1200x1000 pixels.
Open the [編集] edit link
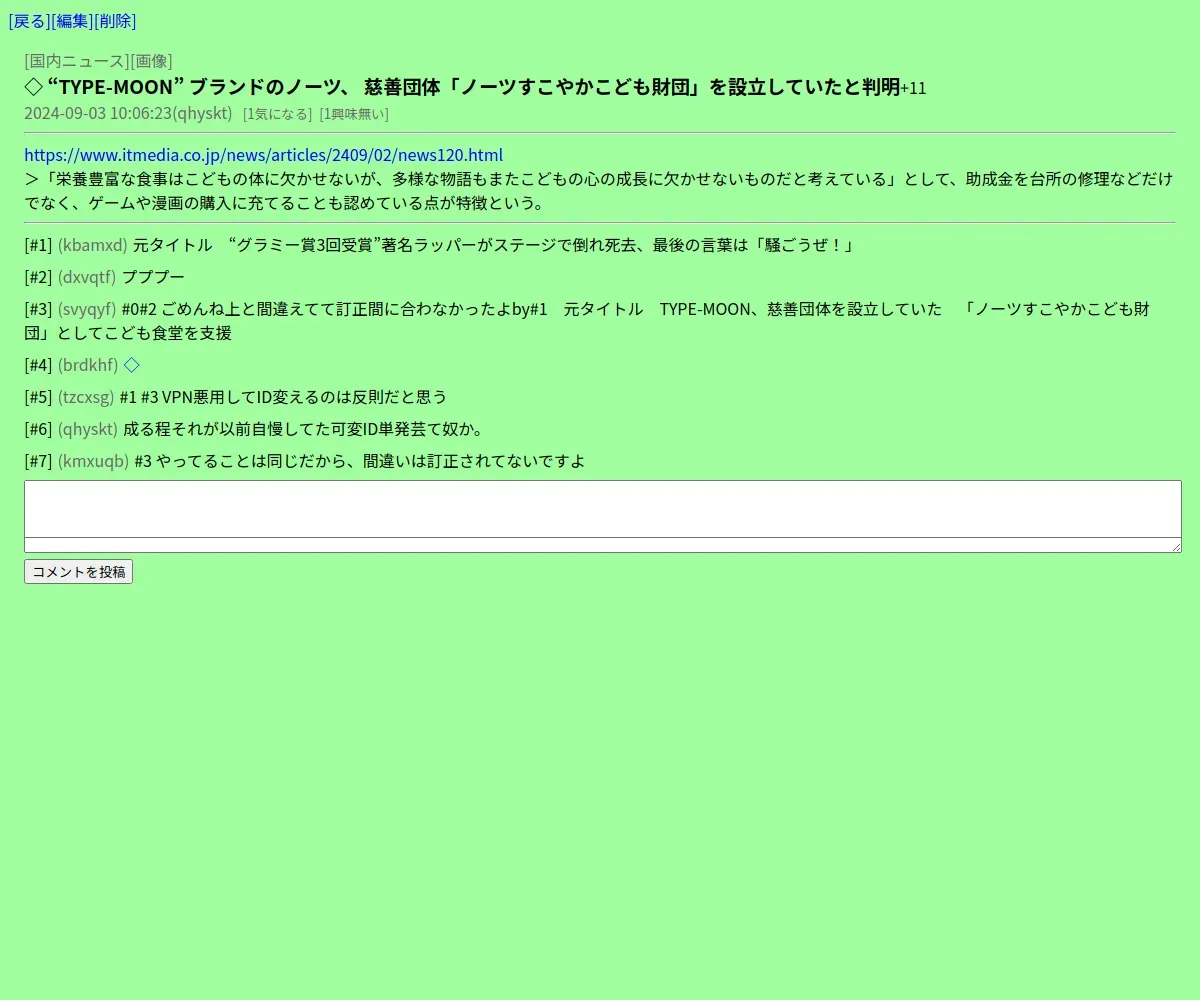coord(72,21)
